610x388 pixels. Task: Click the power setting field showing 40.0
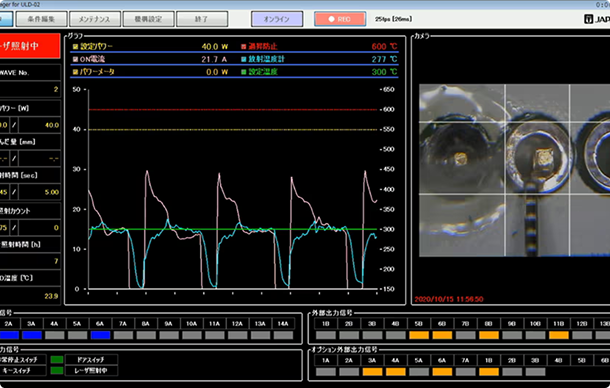tap(40, 125)
